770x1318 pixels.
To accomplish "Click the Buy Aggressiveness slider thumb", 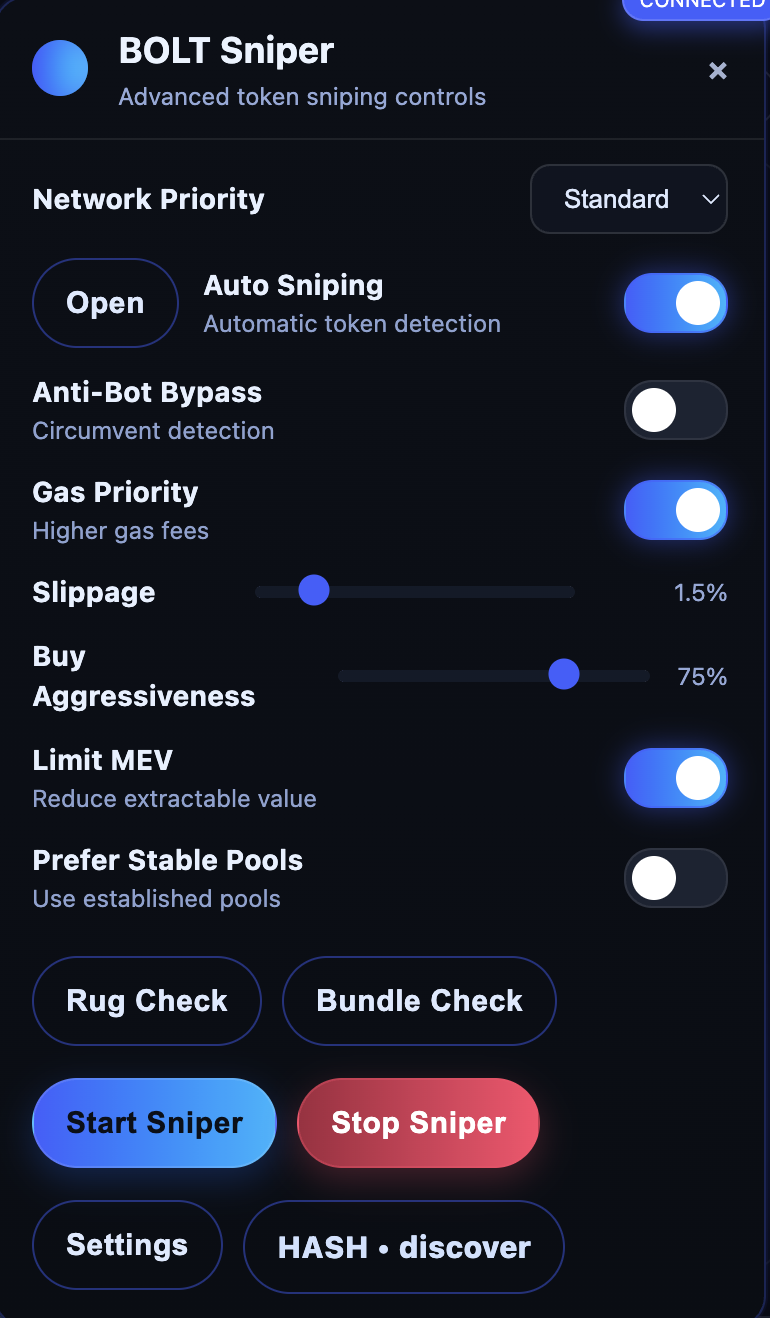I will (x=564, y=675).
